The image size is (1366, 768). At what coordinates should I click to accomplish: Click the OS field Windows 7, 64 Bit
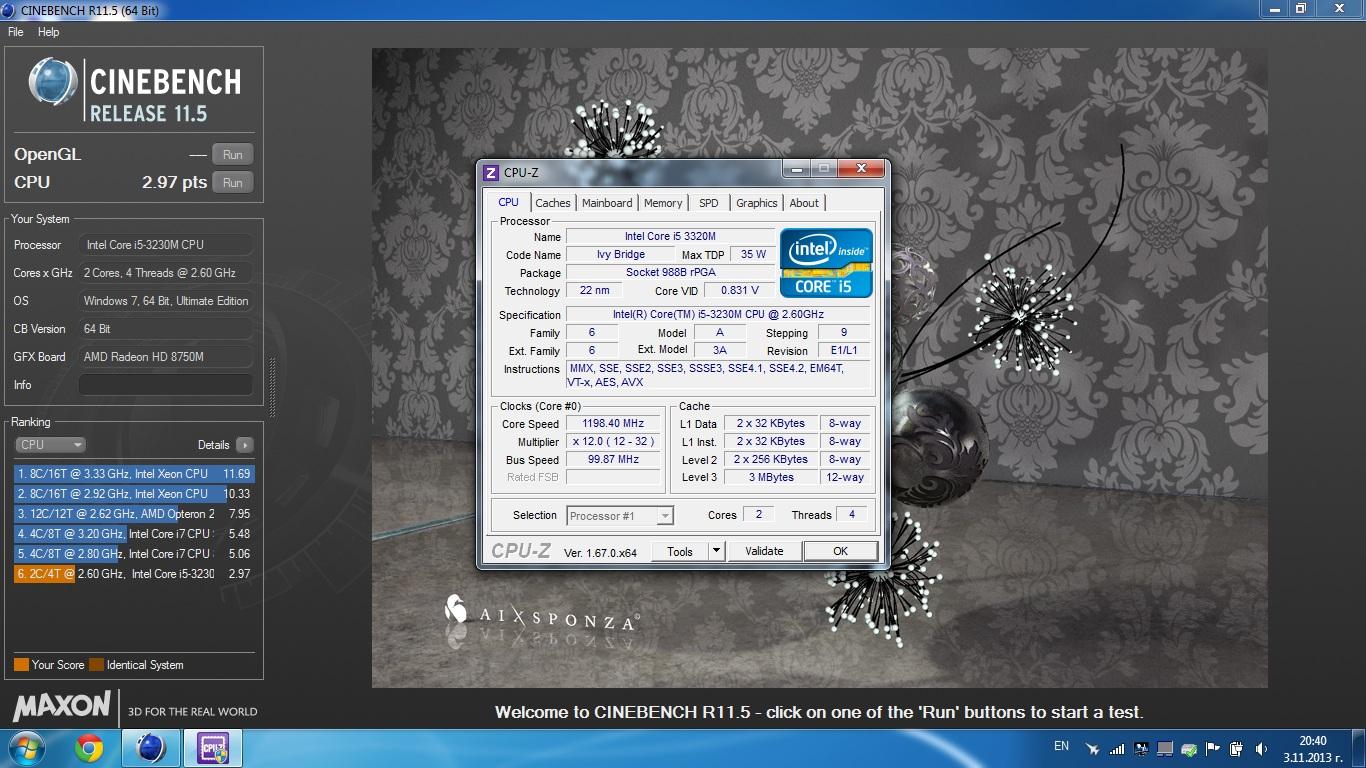point(166,301)
